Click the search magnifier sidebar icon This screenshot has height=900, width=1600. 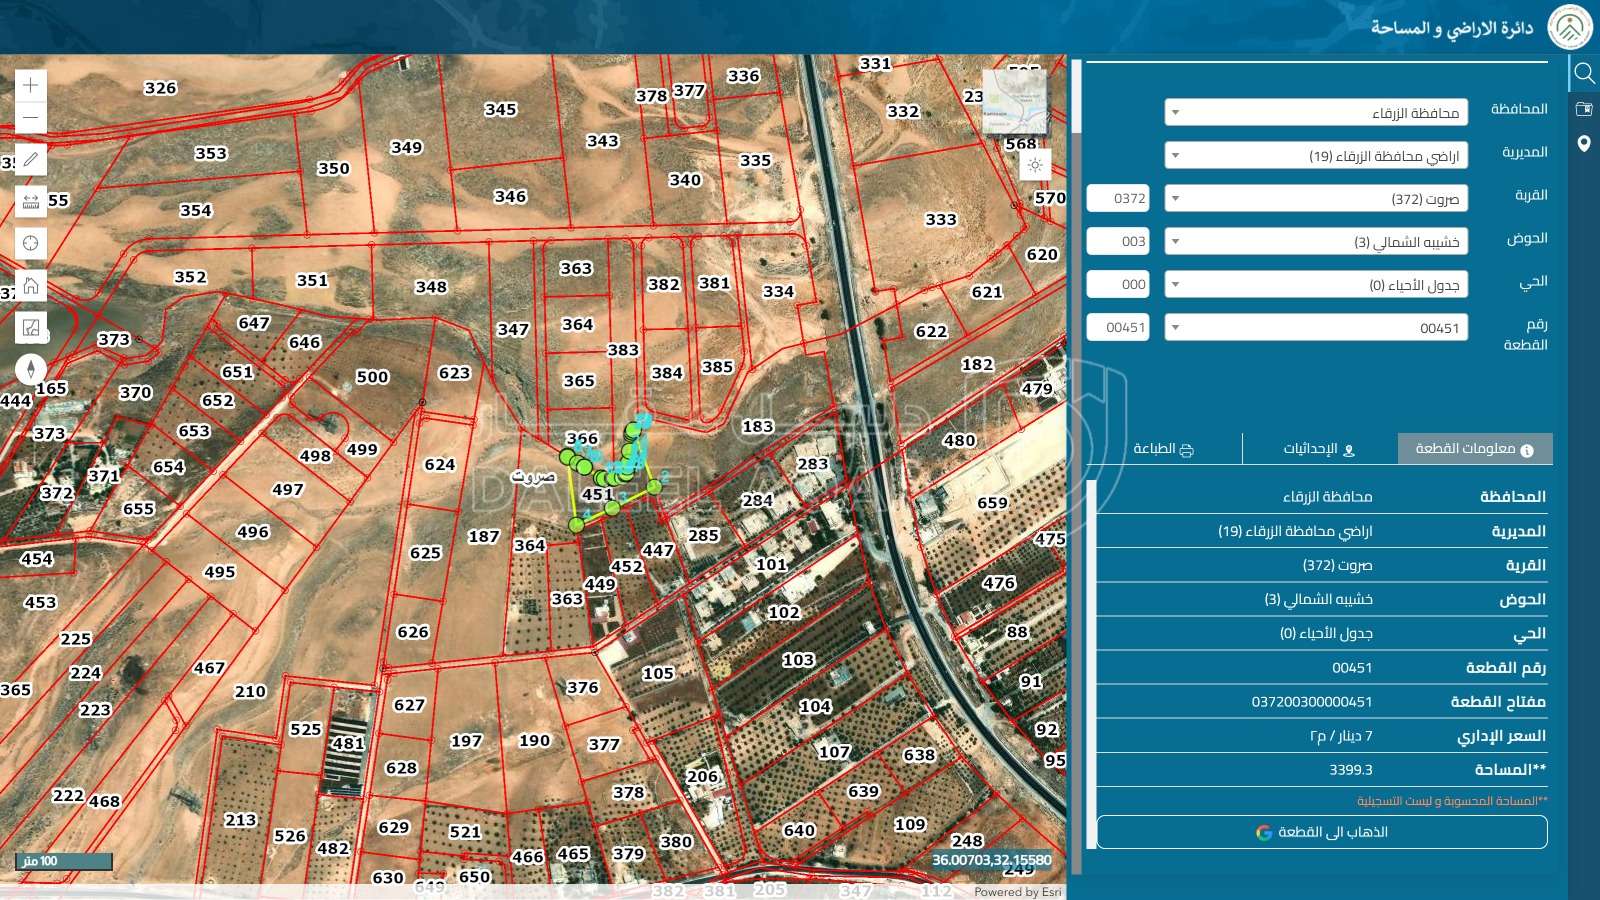click(1584, 73)
